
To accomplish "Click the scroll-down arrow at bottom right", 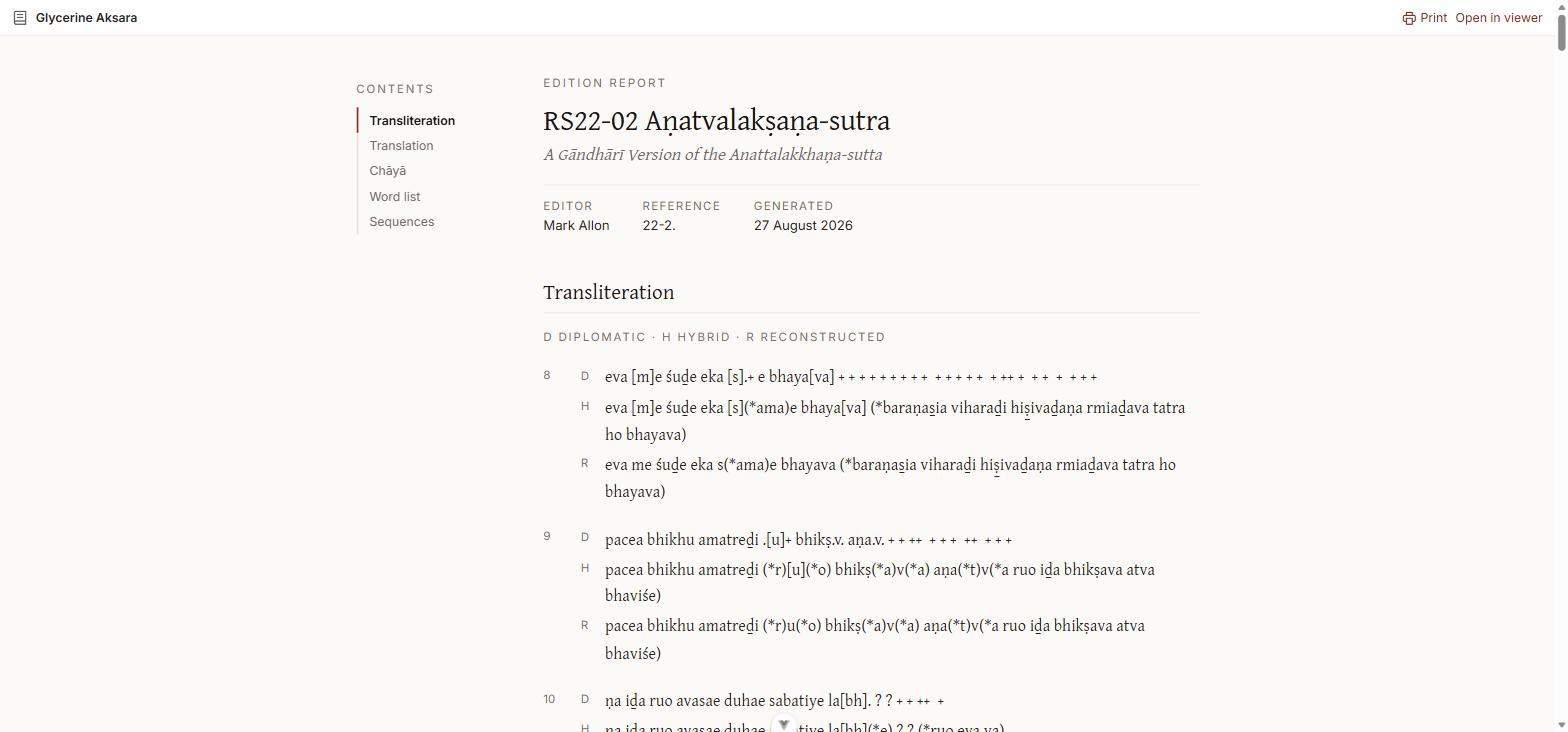I will coord(1561,725).
